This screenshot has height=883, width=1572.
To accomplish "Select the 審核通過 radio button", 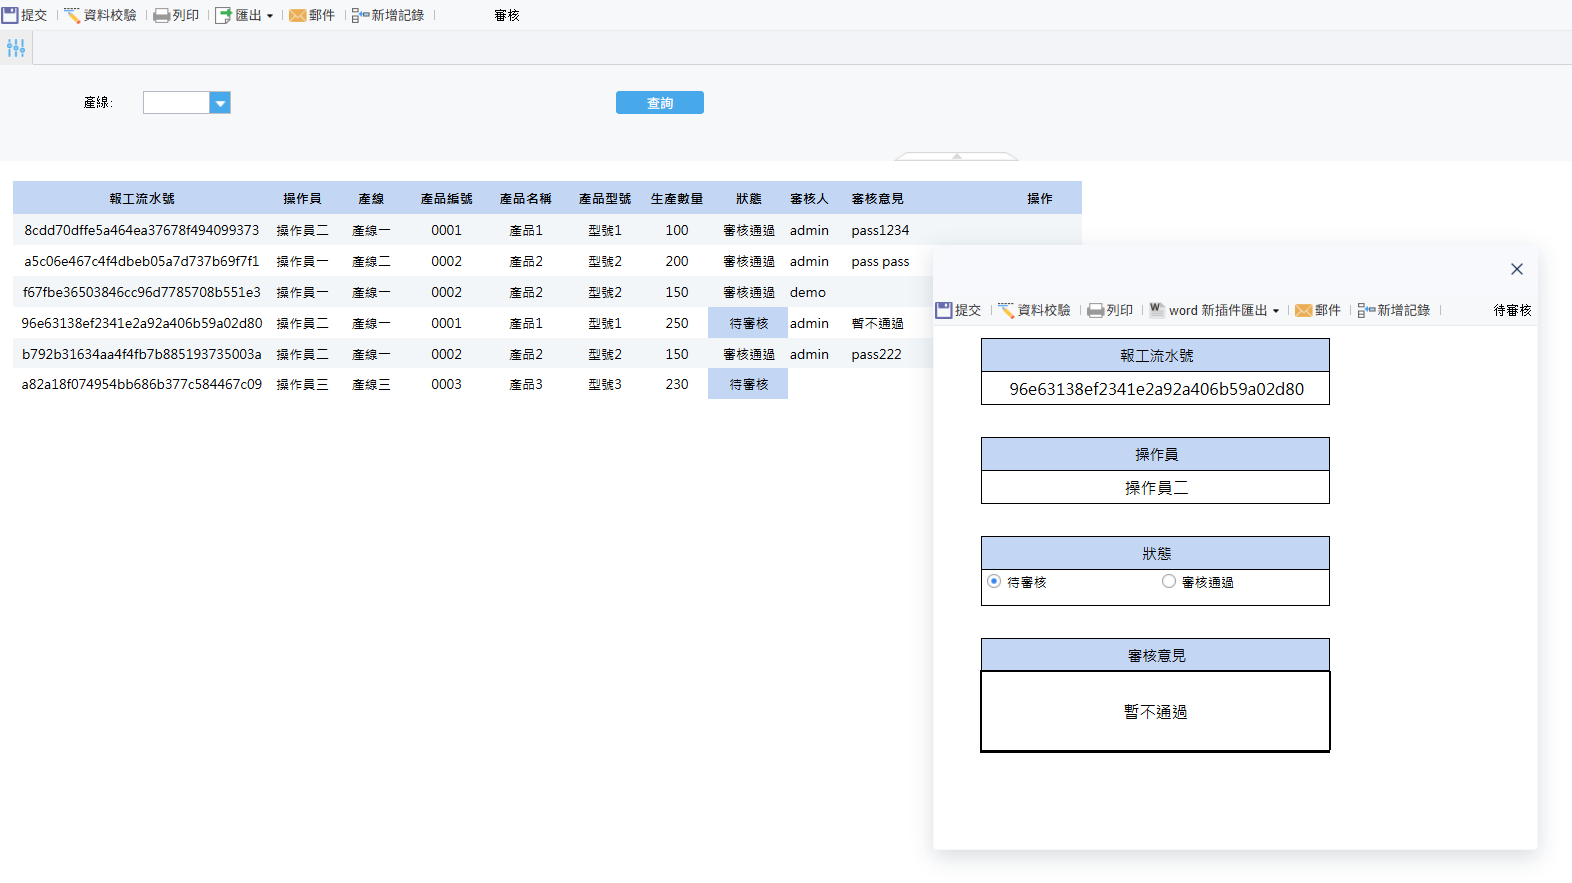I will pos(1169,581).
